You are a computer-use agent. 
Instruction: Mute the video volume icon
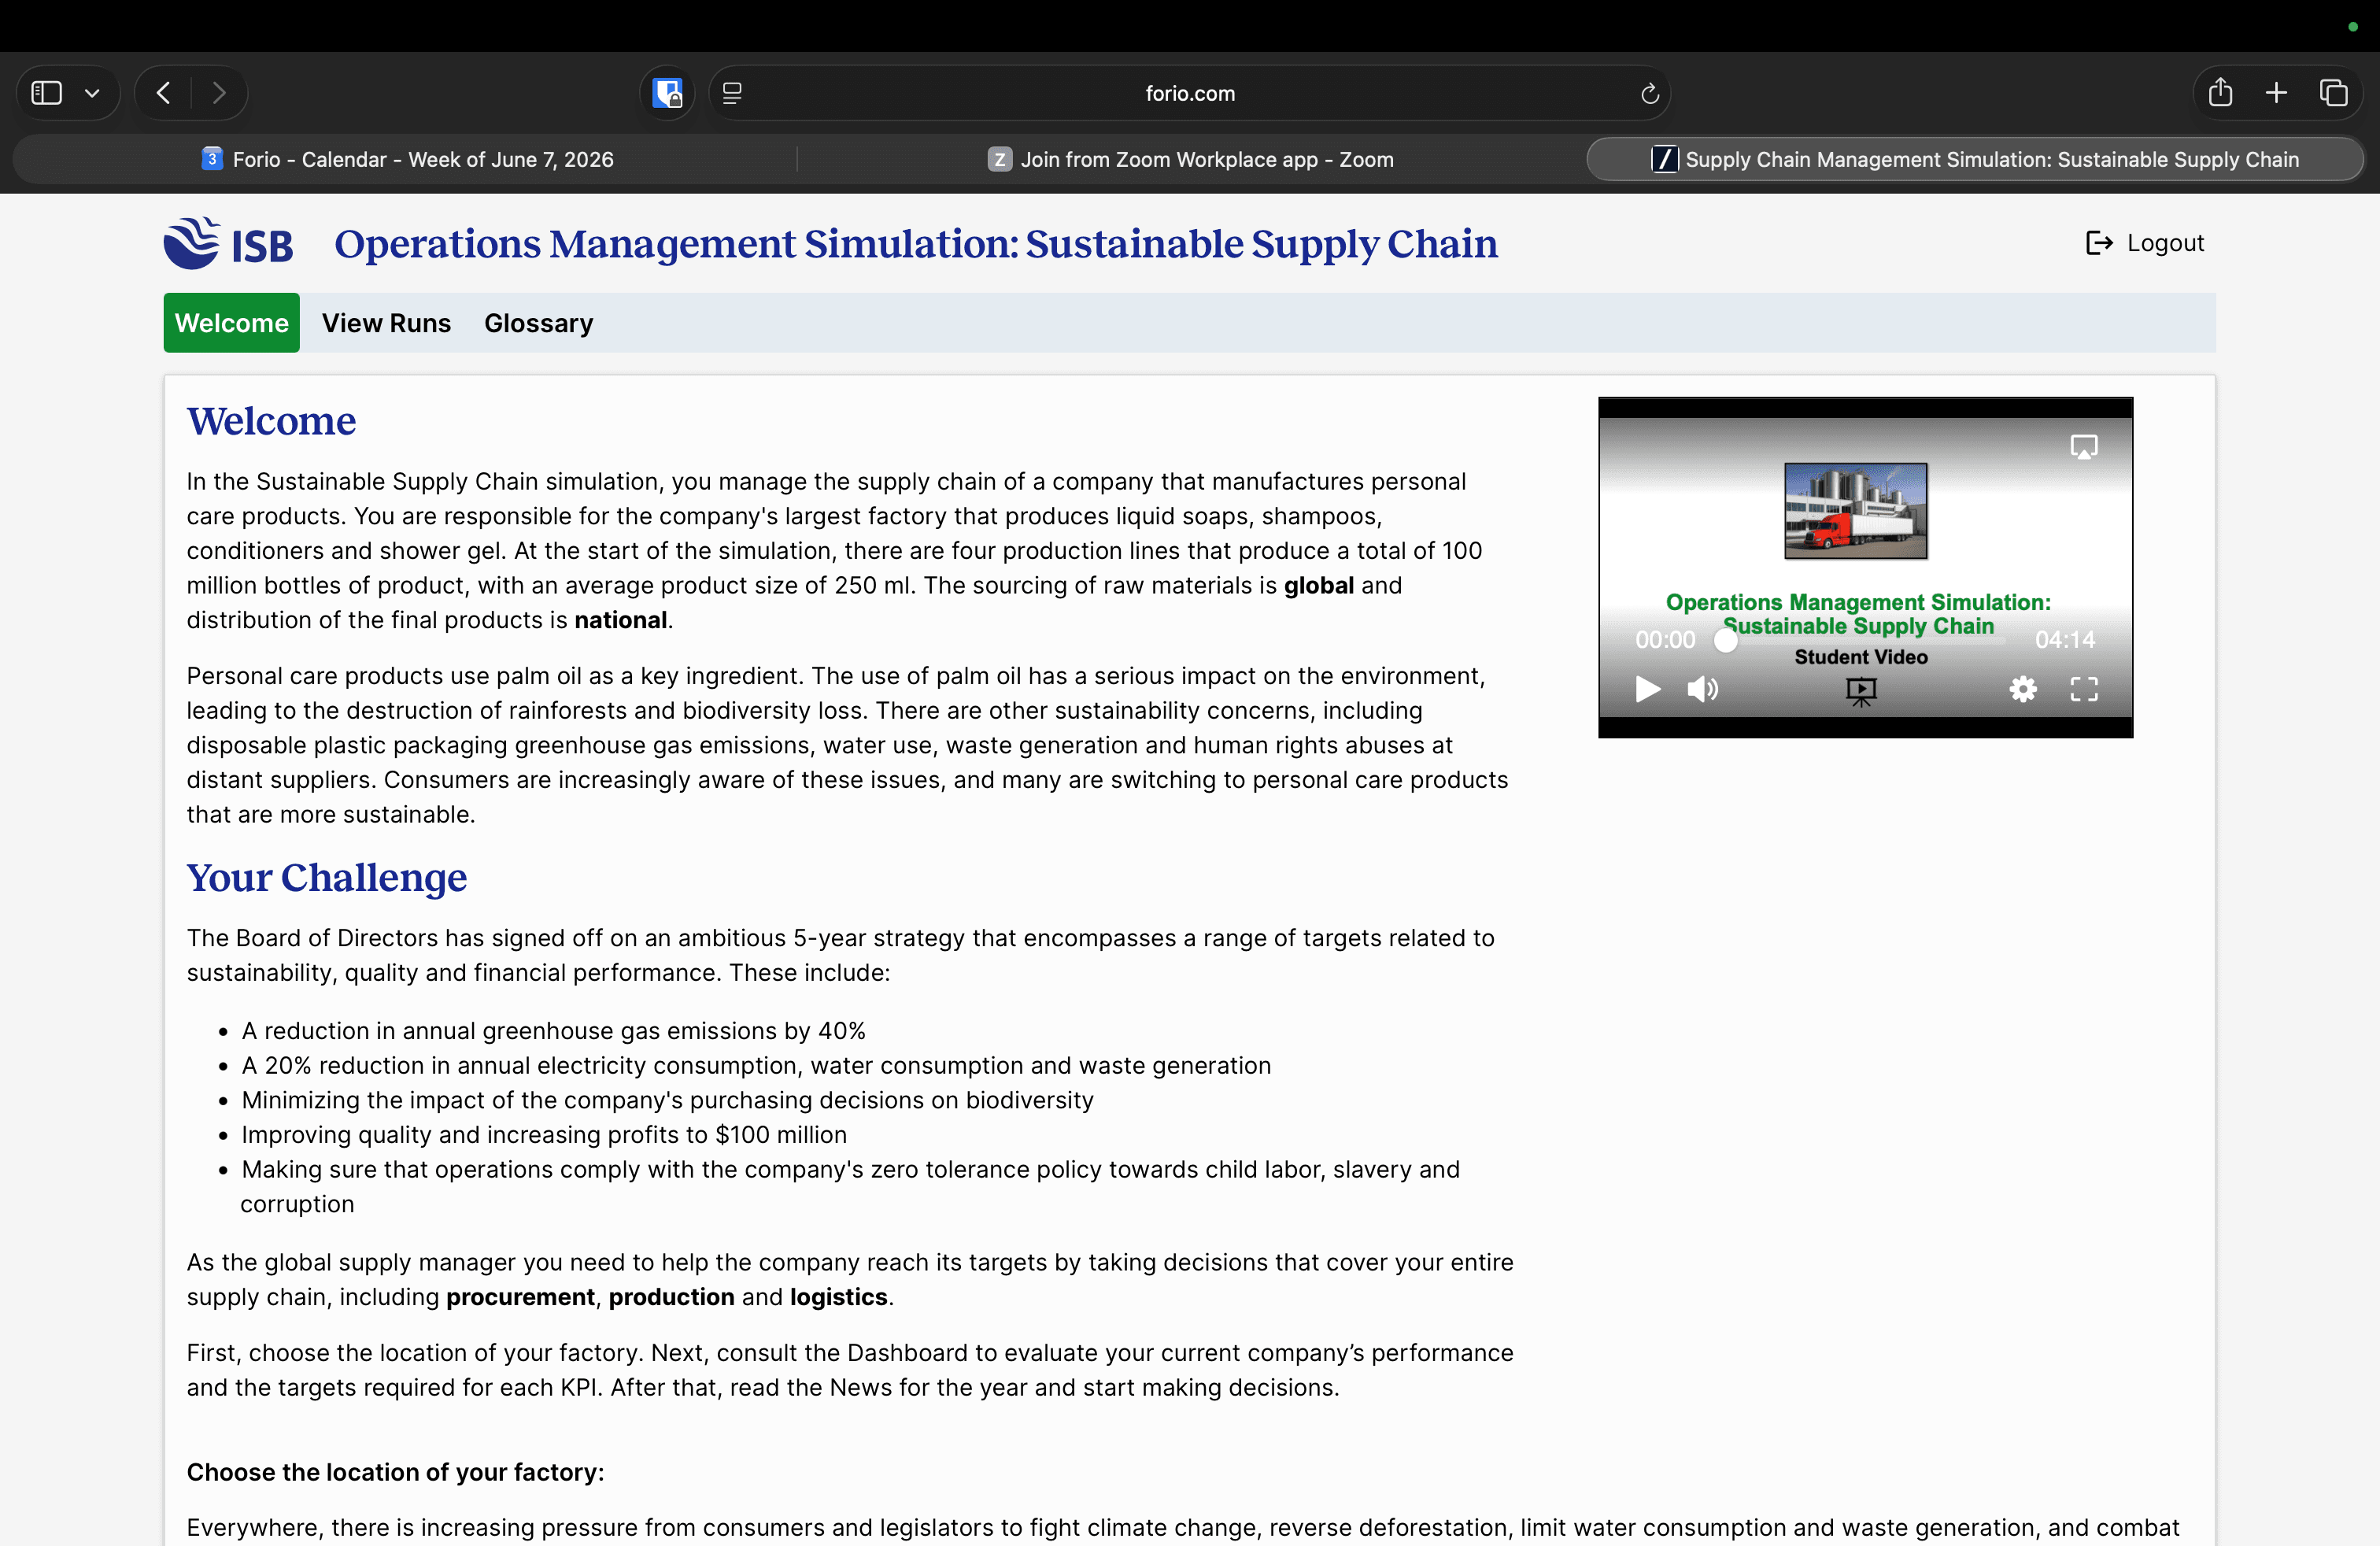click(1702, 689)
